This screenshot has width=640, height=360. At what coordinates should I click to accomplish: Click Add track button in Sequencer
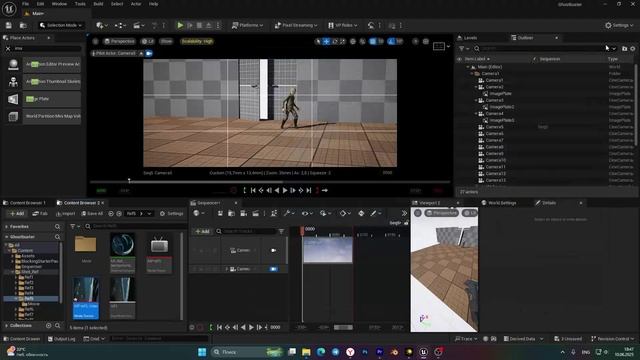click(202, 231)
